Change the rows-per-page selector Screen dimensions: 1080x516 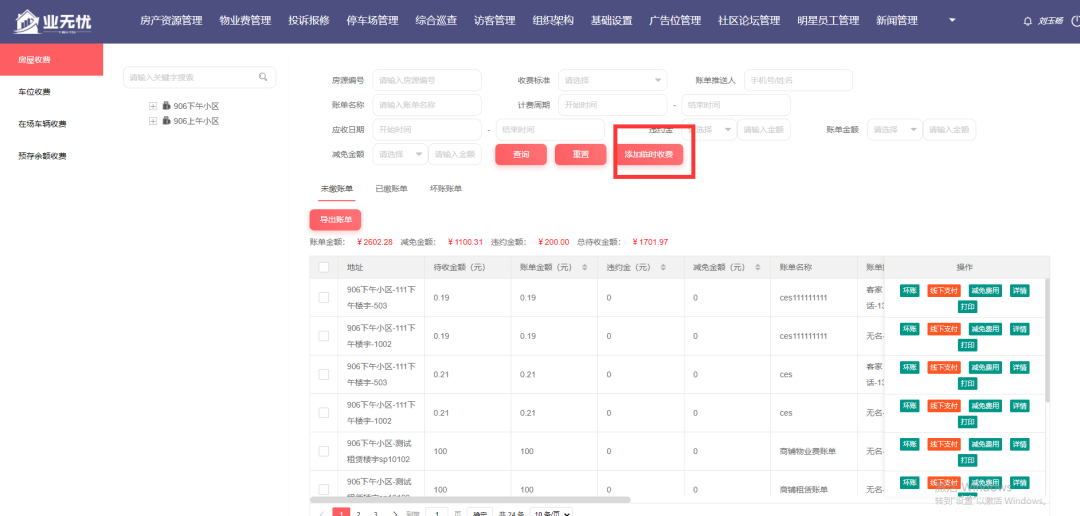tap(552, 513)
